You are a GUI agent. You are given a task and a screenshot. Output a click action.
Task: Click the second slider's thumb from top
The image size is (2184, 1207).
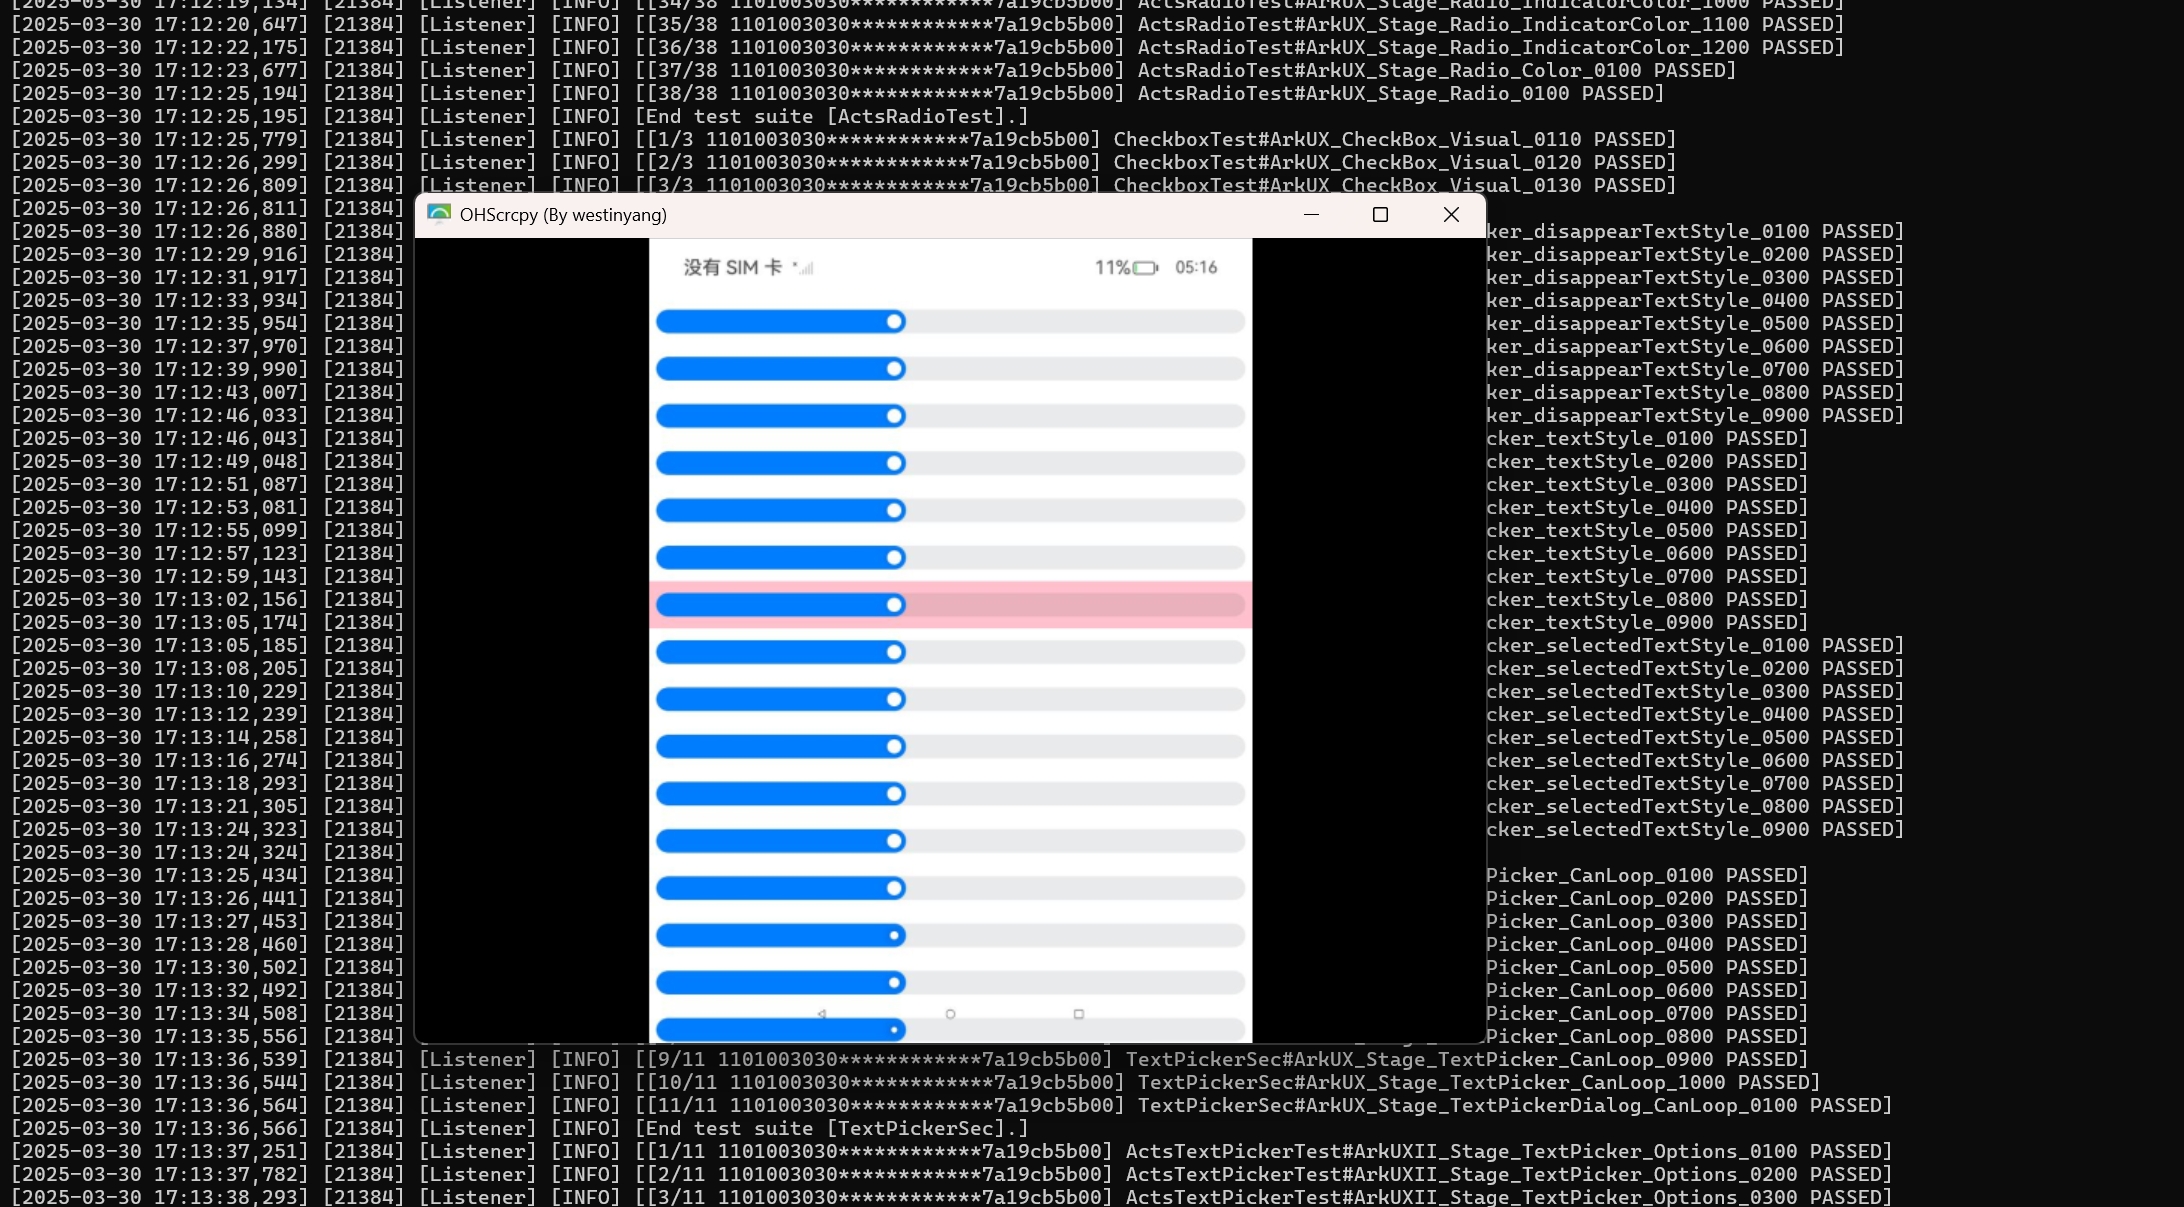(895, 369)
